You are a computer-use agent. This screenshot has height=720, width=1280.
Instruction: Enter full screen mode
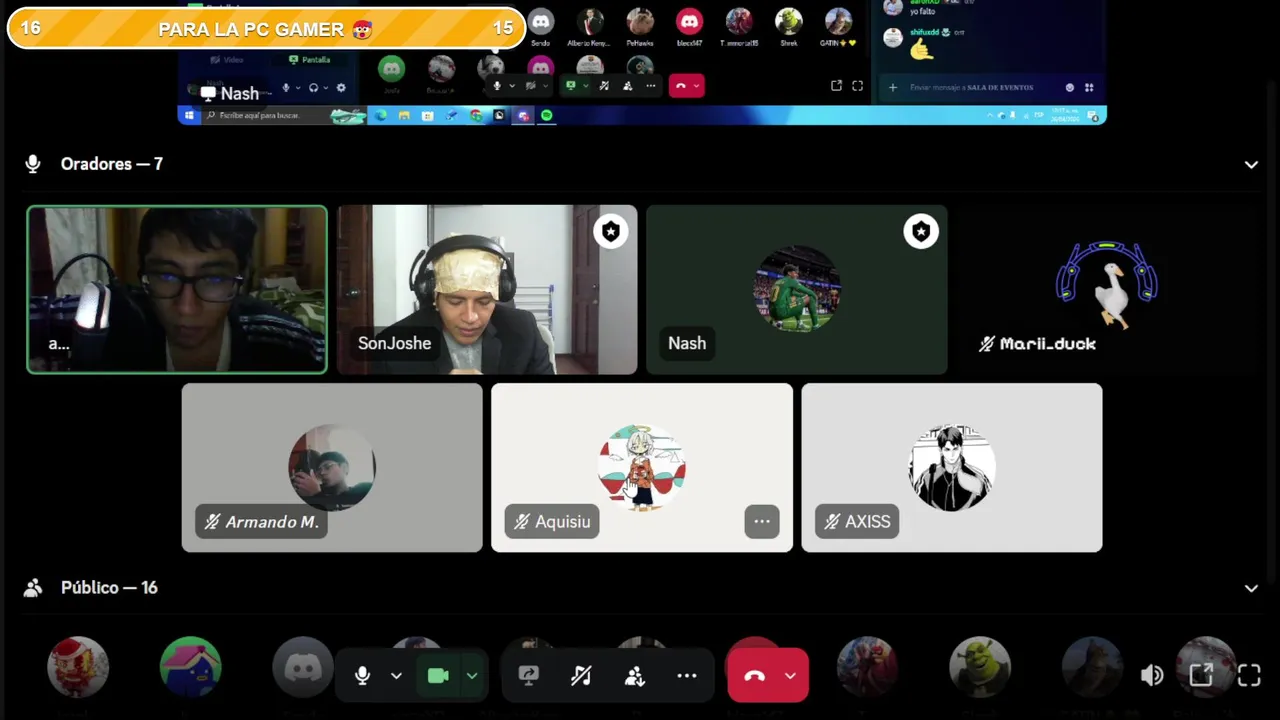click(x=1249, y=676)
